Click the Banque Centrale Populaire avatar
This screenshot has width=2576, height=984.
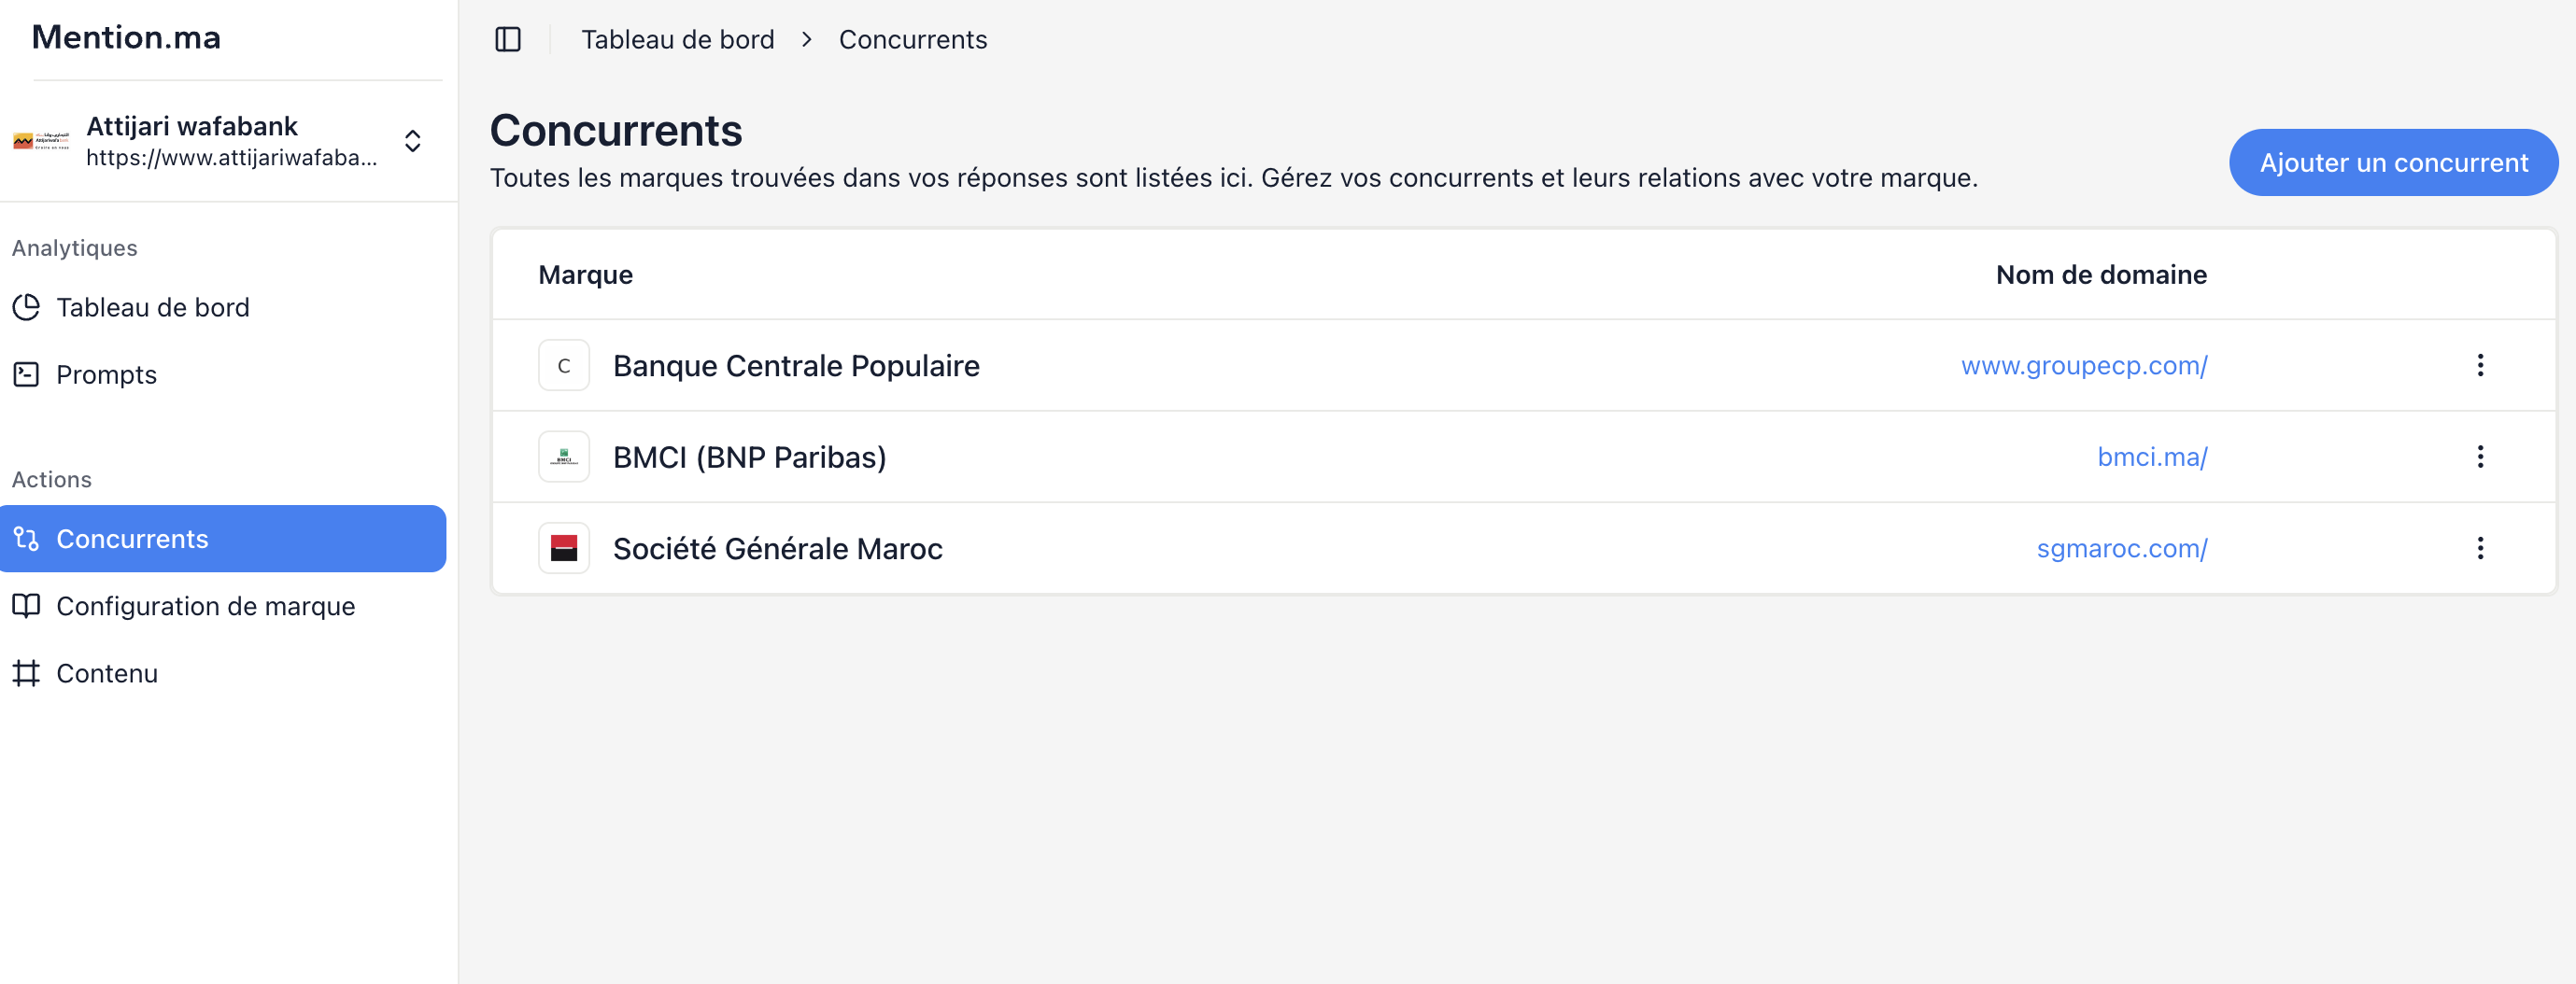point(564,366)
